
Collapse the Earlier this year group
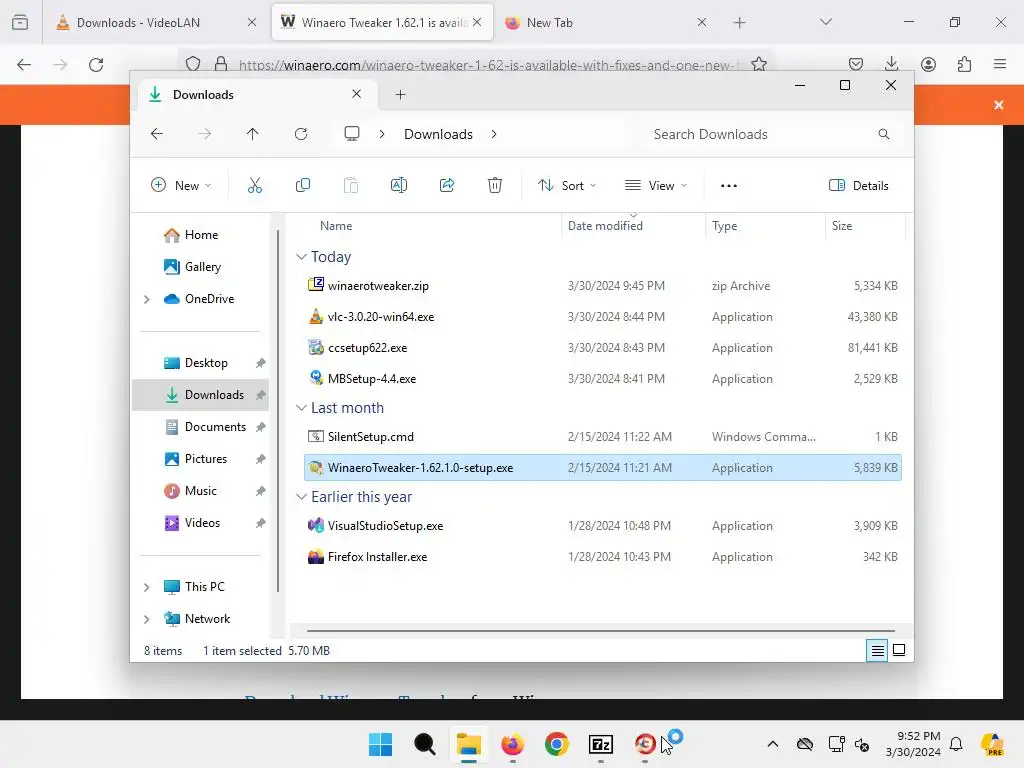(x=301, y=497)
